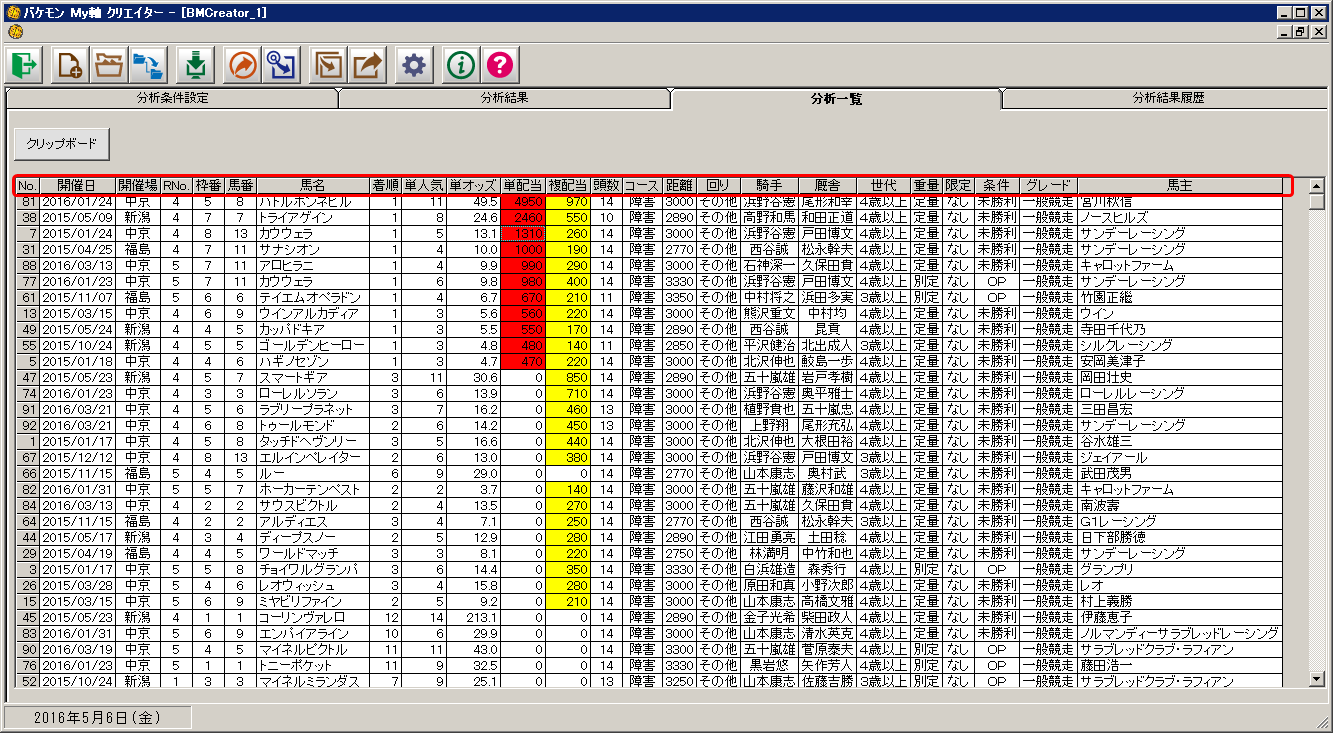Sort by the 馬名 column header
The height and width of the screenshot is (733, 1333).
coord(312,185)
